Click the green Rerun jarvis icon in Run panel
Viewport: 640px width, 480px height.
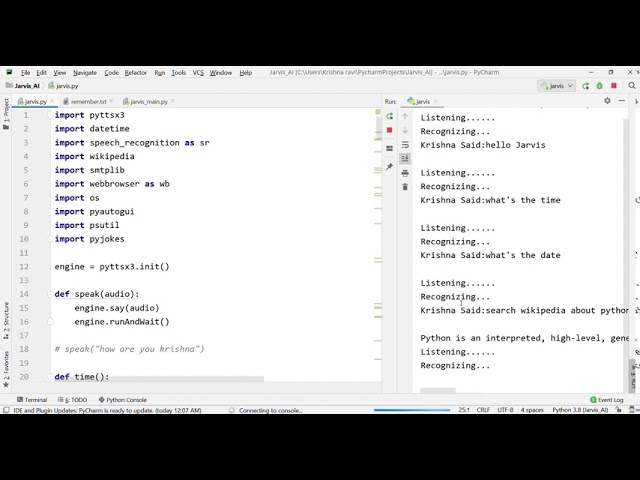[389, 116]
